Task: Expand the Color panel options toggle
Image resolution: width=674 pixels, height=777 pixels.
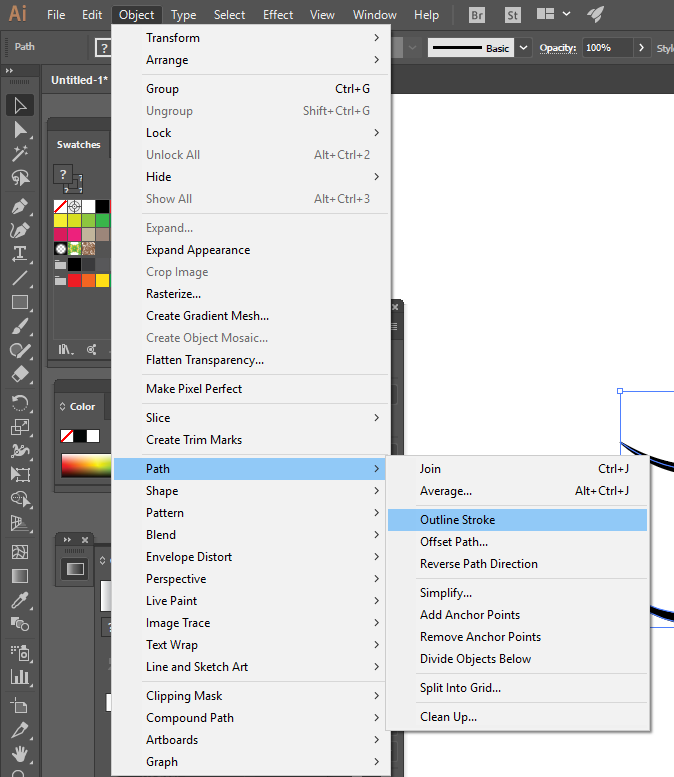Action: click(62, 406)
